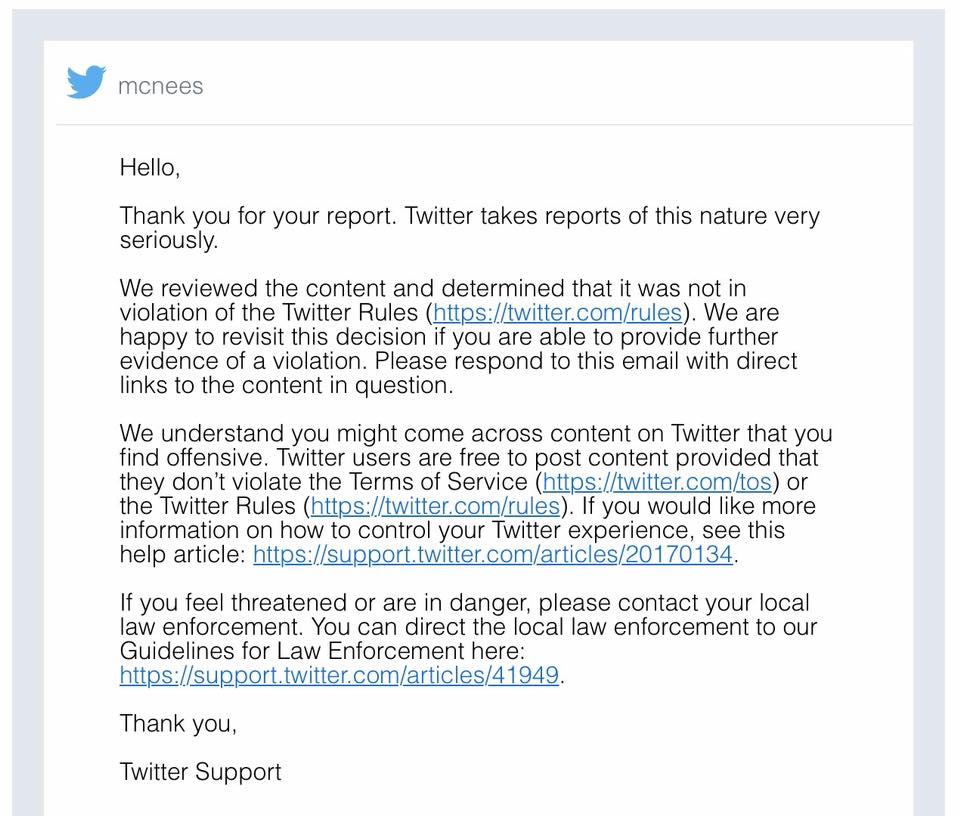Select the mcnees username in header
The width and height of the screenshot is (960, 816).
pyautogui.click(x=160, y=86)
